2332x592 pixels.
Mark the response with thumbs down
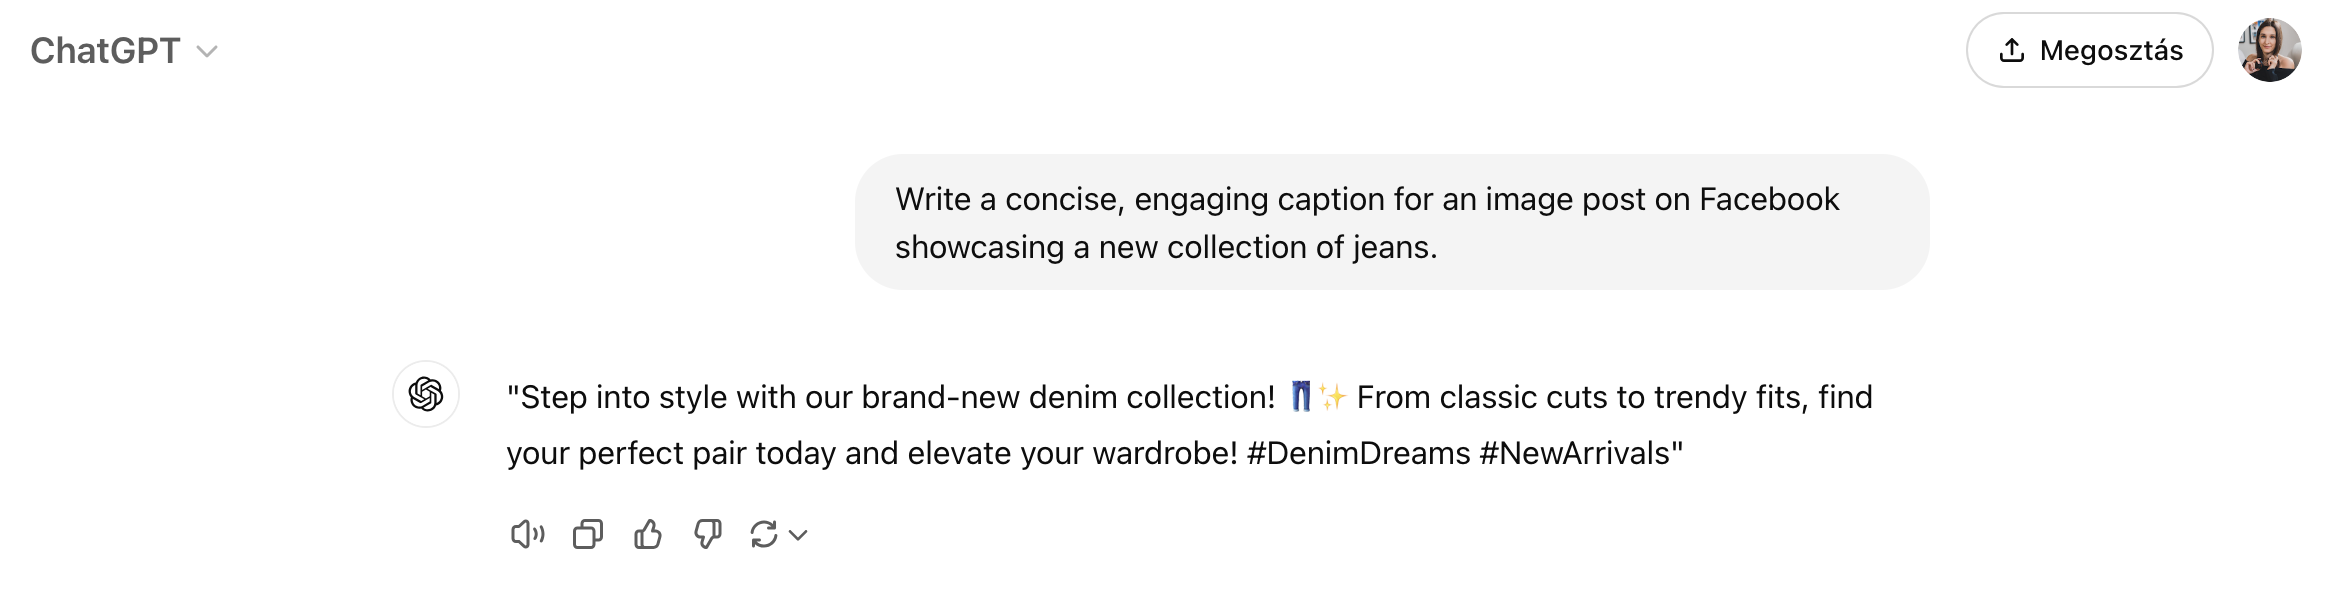click(x=708, y=535)
